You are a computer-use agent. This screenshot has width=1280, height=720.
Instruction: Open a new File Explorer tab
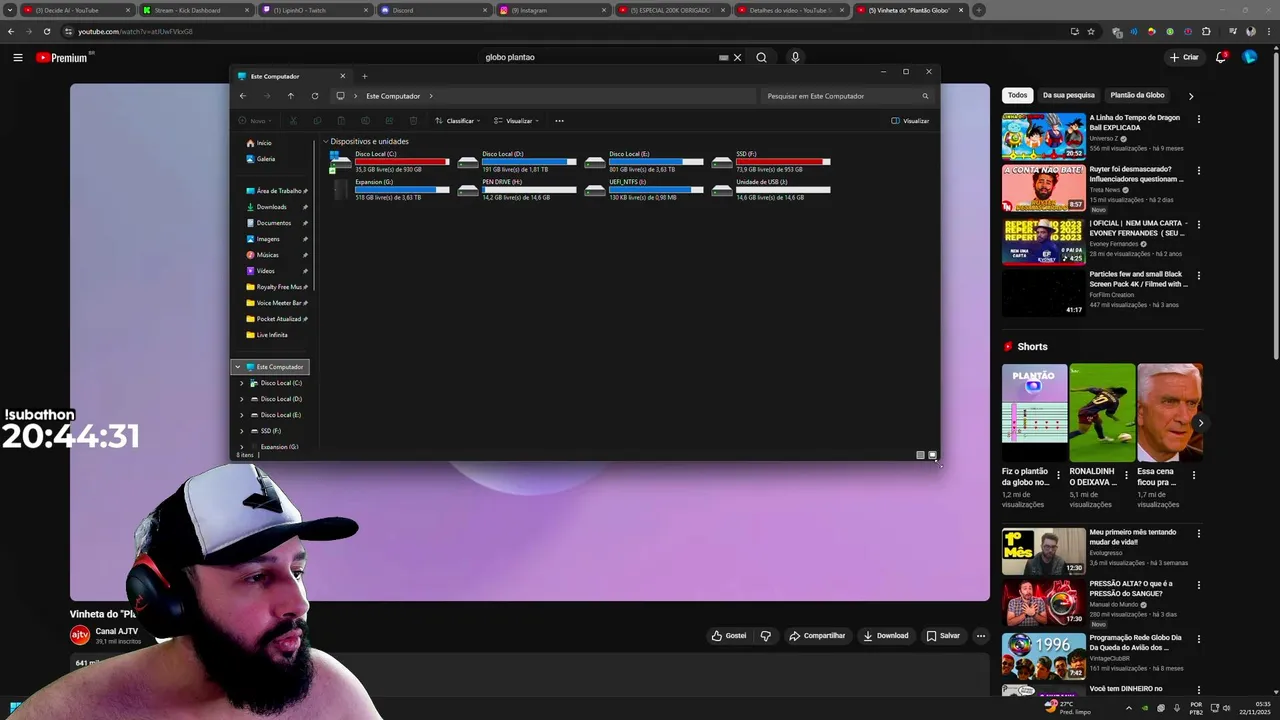pos(364,76)
